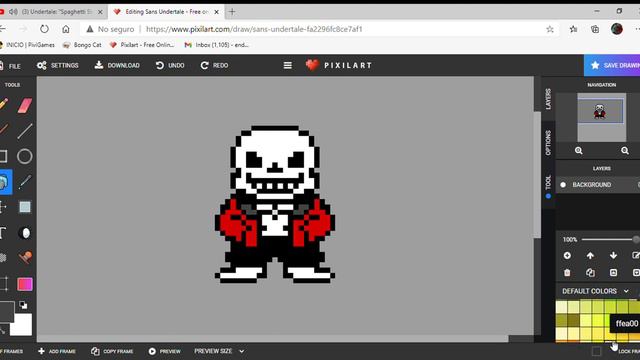Open the browser Collections panel

(595, 29)
